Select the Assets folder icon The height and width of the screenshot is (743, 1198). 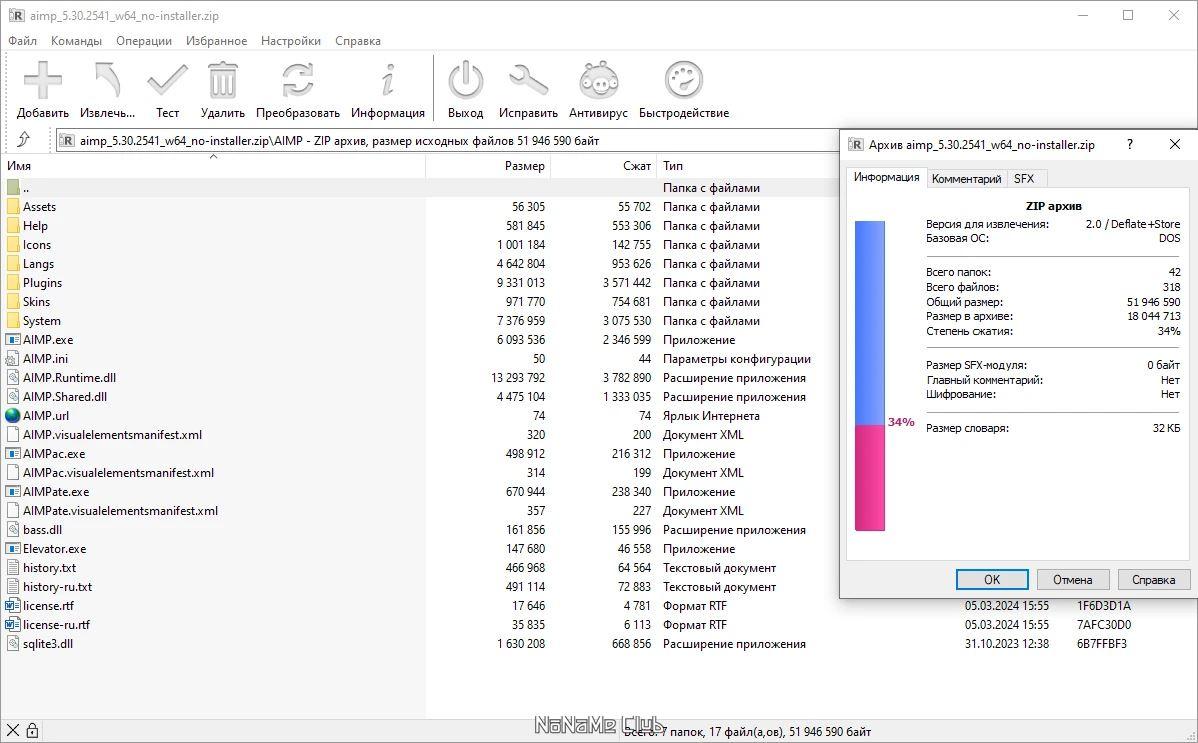coord(12,206)
